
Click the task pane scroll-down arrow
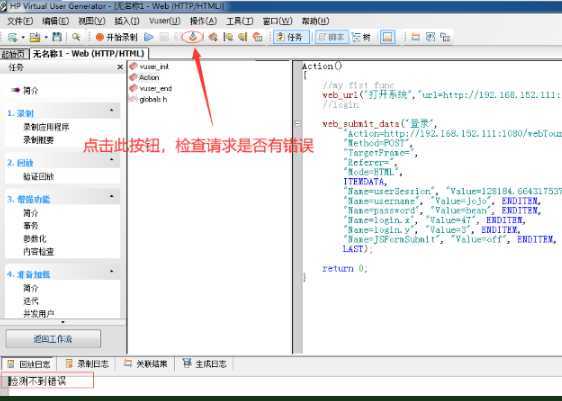63,322
